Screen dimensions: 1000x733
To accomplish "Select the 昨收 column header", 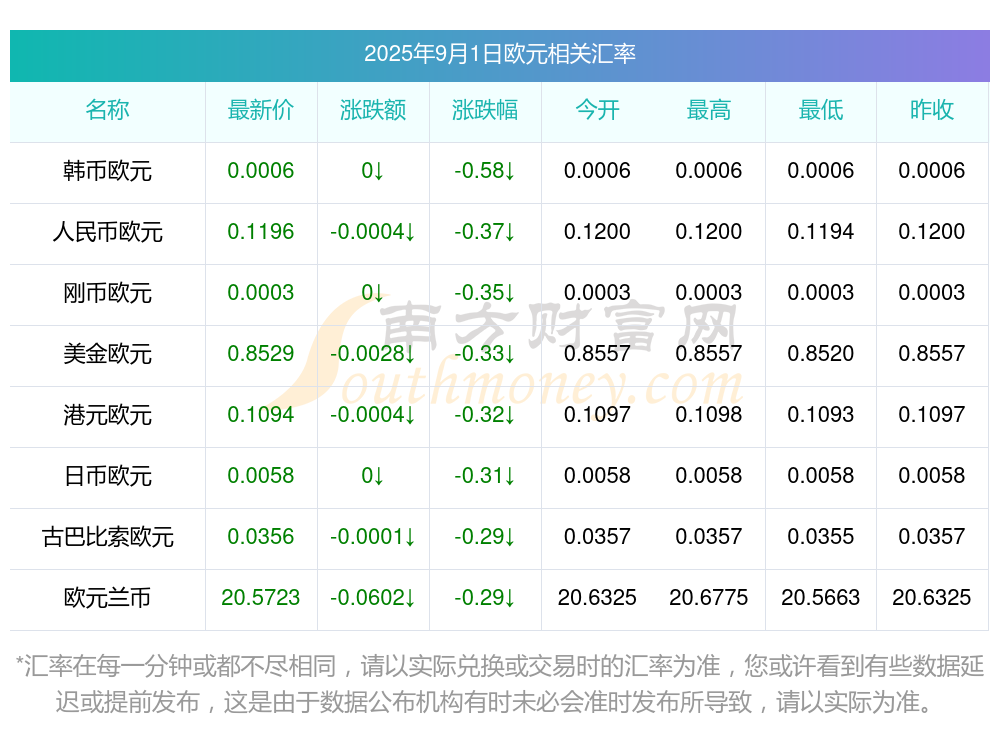I will click(932, 110).
